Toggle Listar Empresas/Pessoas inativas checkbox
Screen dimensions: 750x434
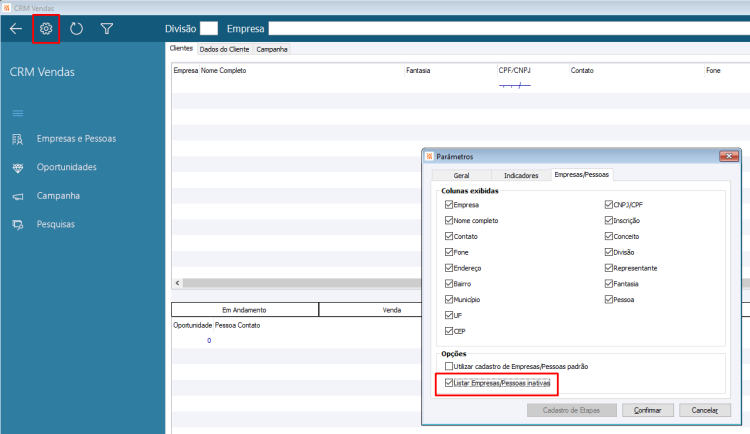[x=449, y=383]
